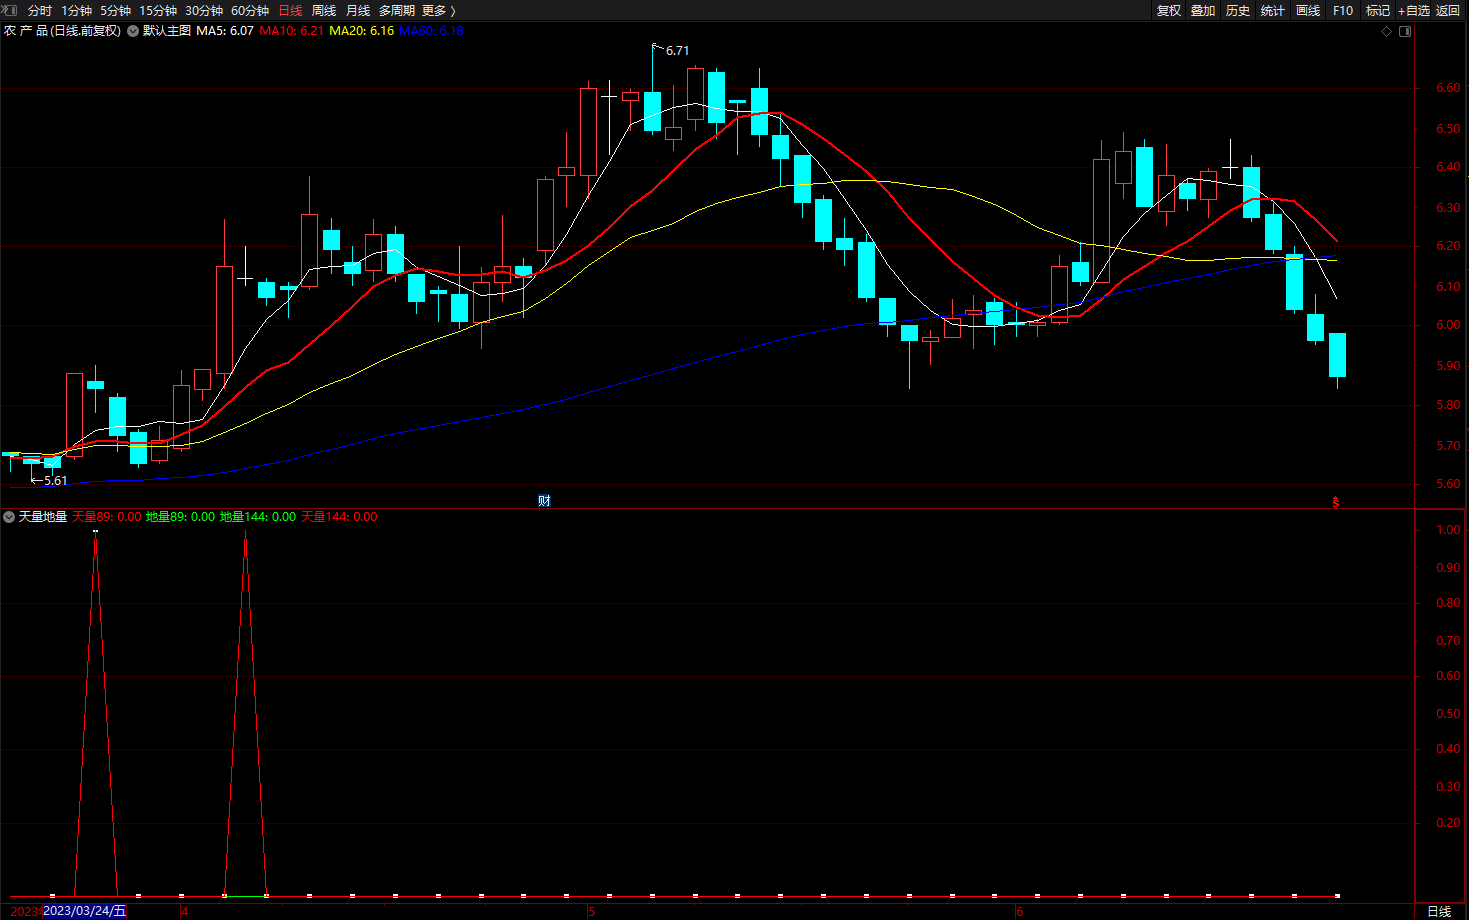Click the diamond icon above the price axis
This screenshot has height=920, width=1469.
pos(1386,31)
